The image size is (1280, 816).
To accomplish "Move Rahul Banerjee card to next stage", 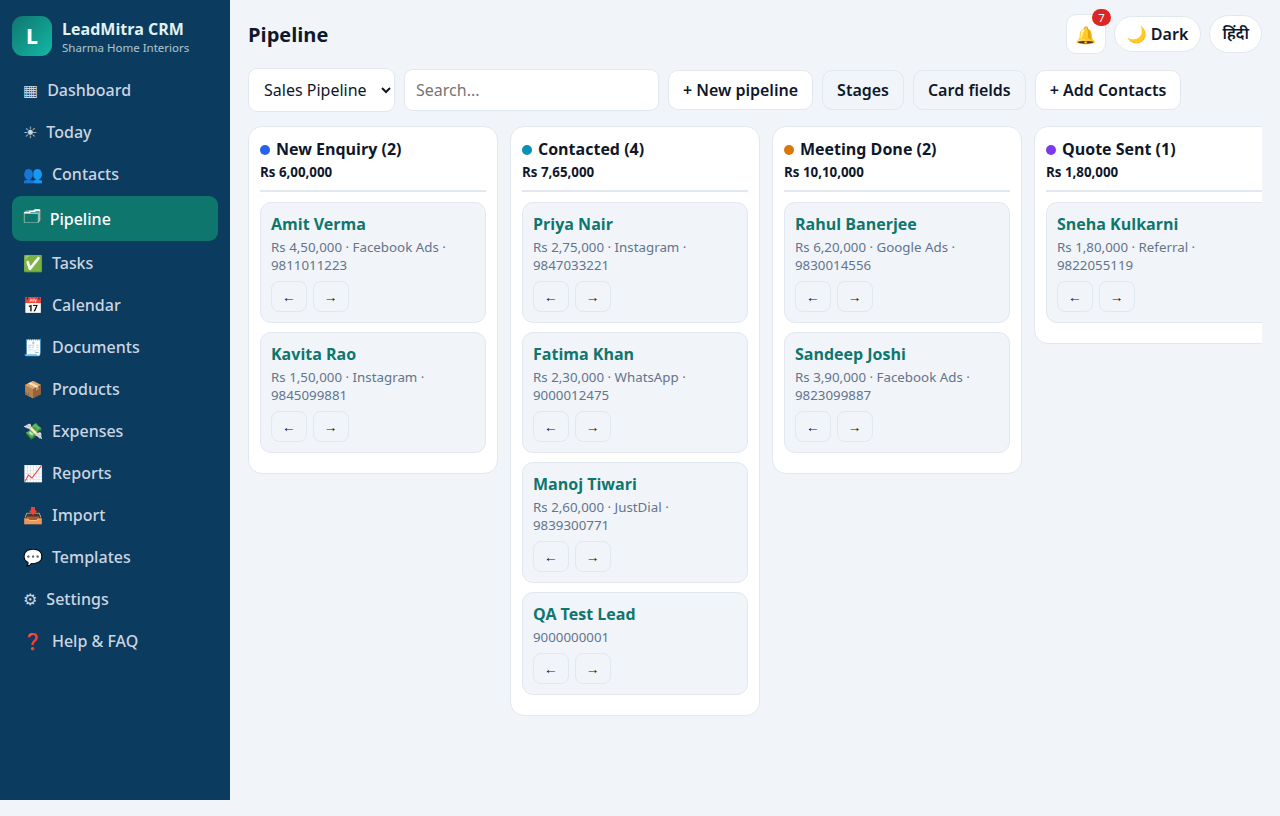I will (855, 297).
